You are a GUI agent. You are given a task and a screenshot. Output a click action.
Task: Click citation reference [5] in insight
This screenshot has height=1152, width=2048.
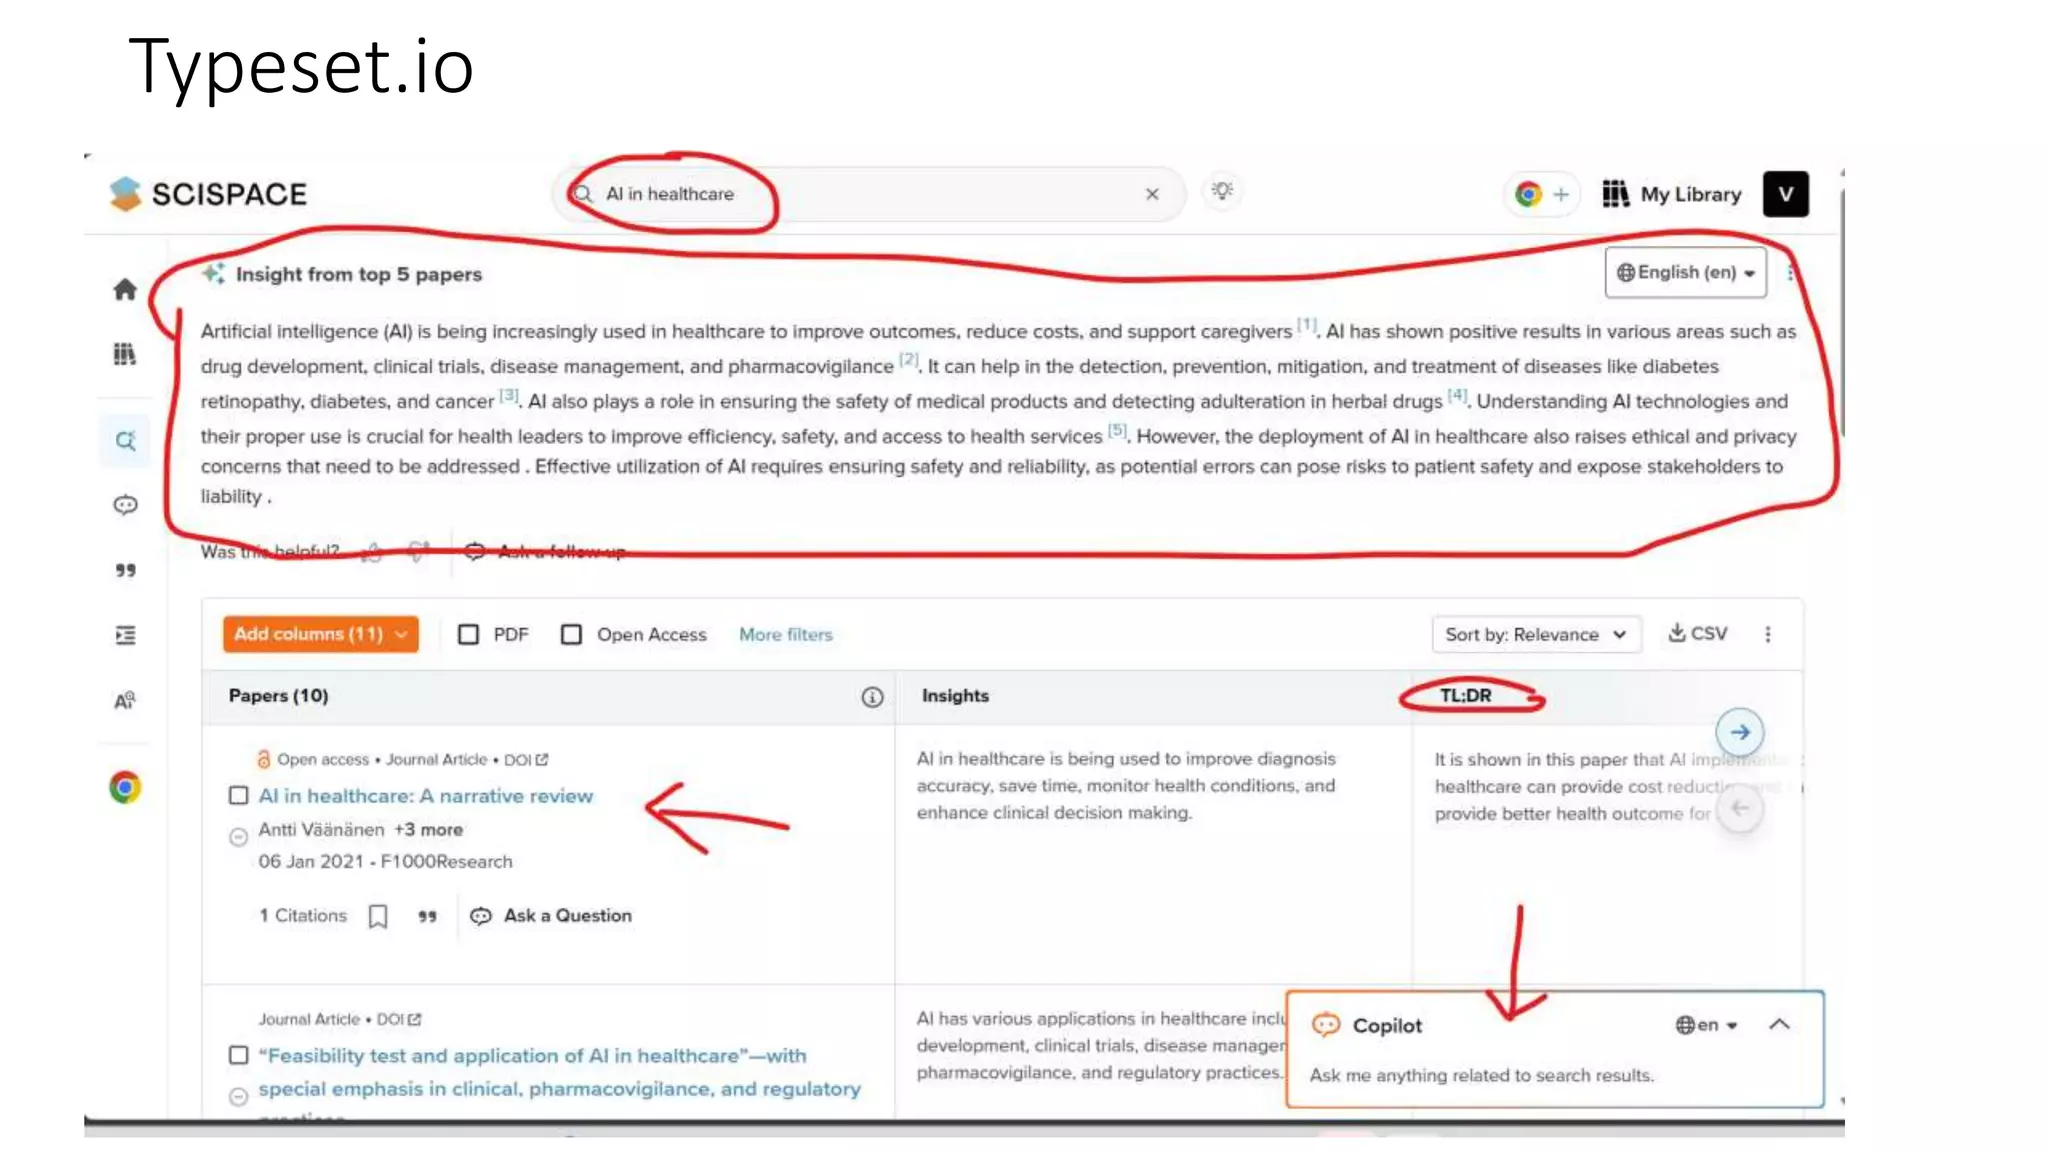(1117, 430)
